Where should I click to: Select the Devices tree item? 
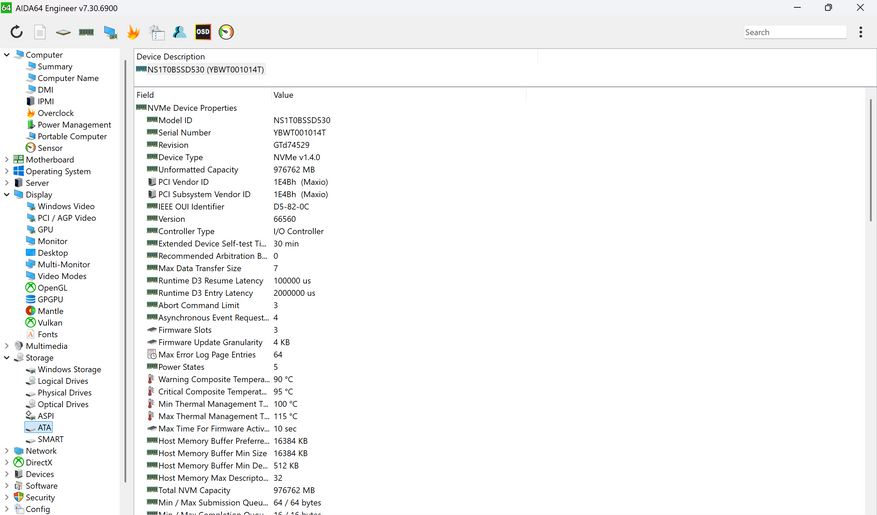tap(40, 474)
